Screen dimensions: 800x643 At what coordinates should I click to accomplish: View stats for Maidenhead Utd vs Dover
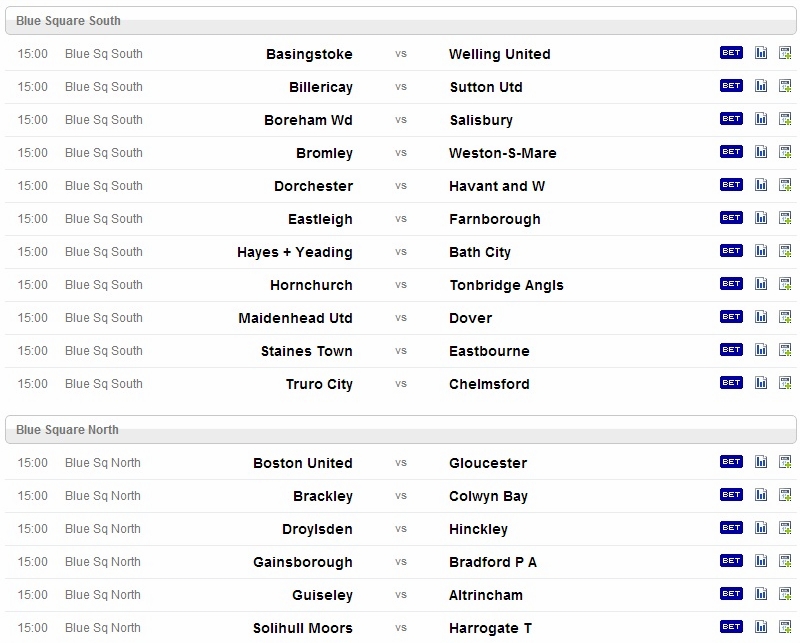[761, 316]
